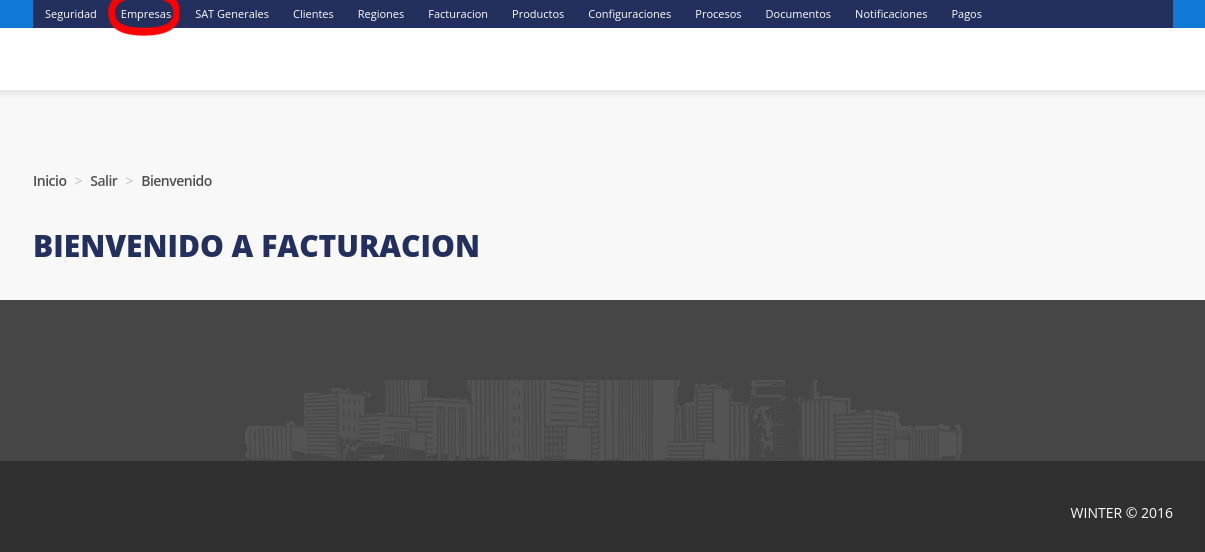Choose Productos from the top navigation
Viewport: 1205px width, 552px height.
537,14
